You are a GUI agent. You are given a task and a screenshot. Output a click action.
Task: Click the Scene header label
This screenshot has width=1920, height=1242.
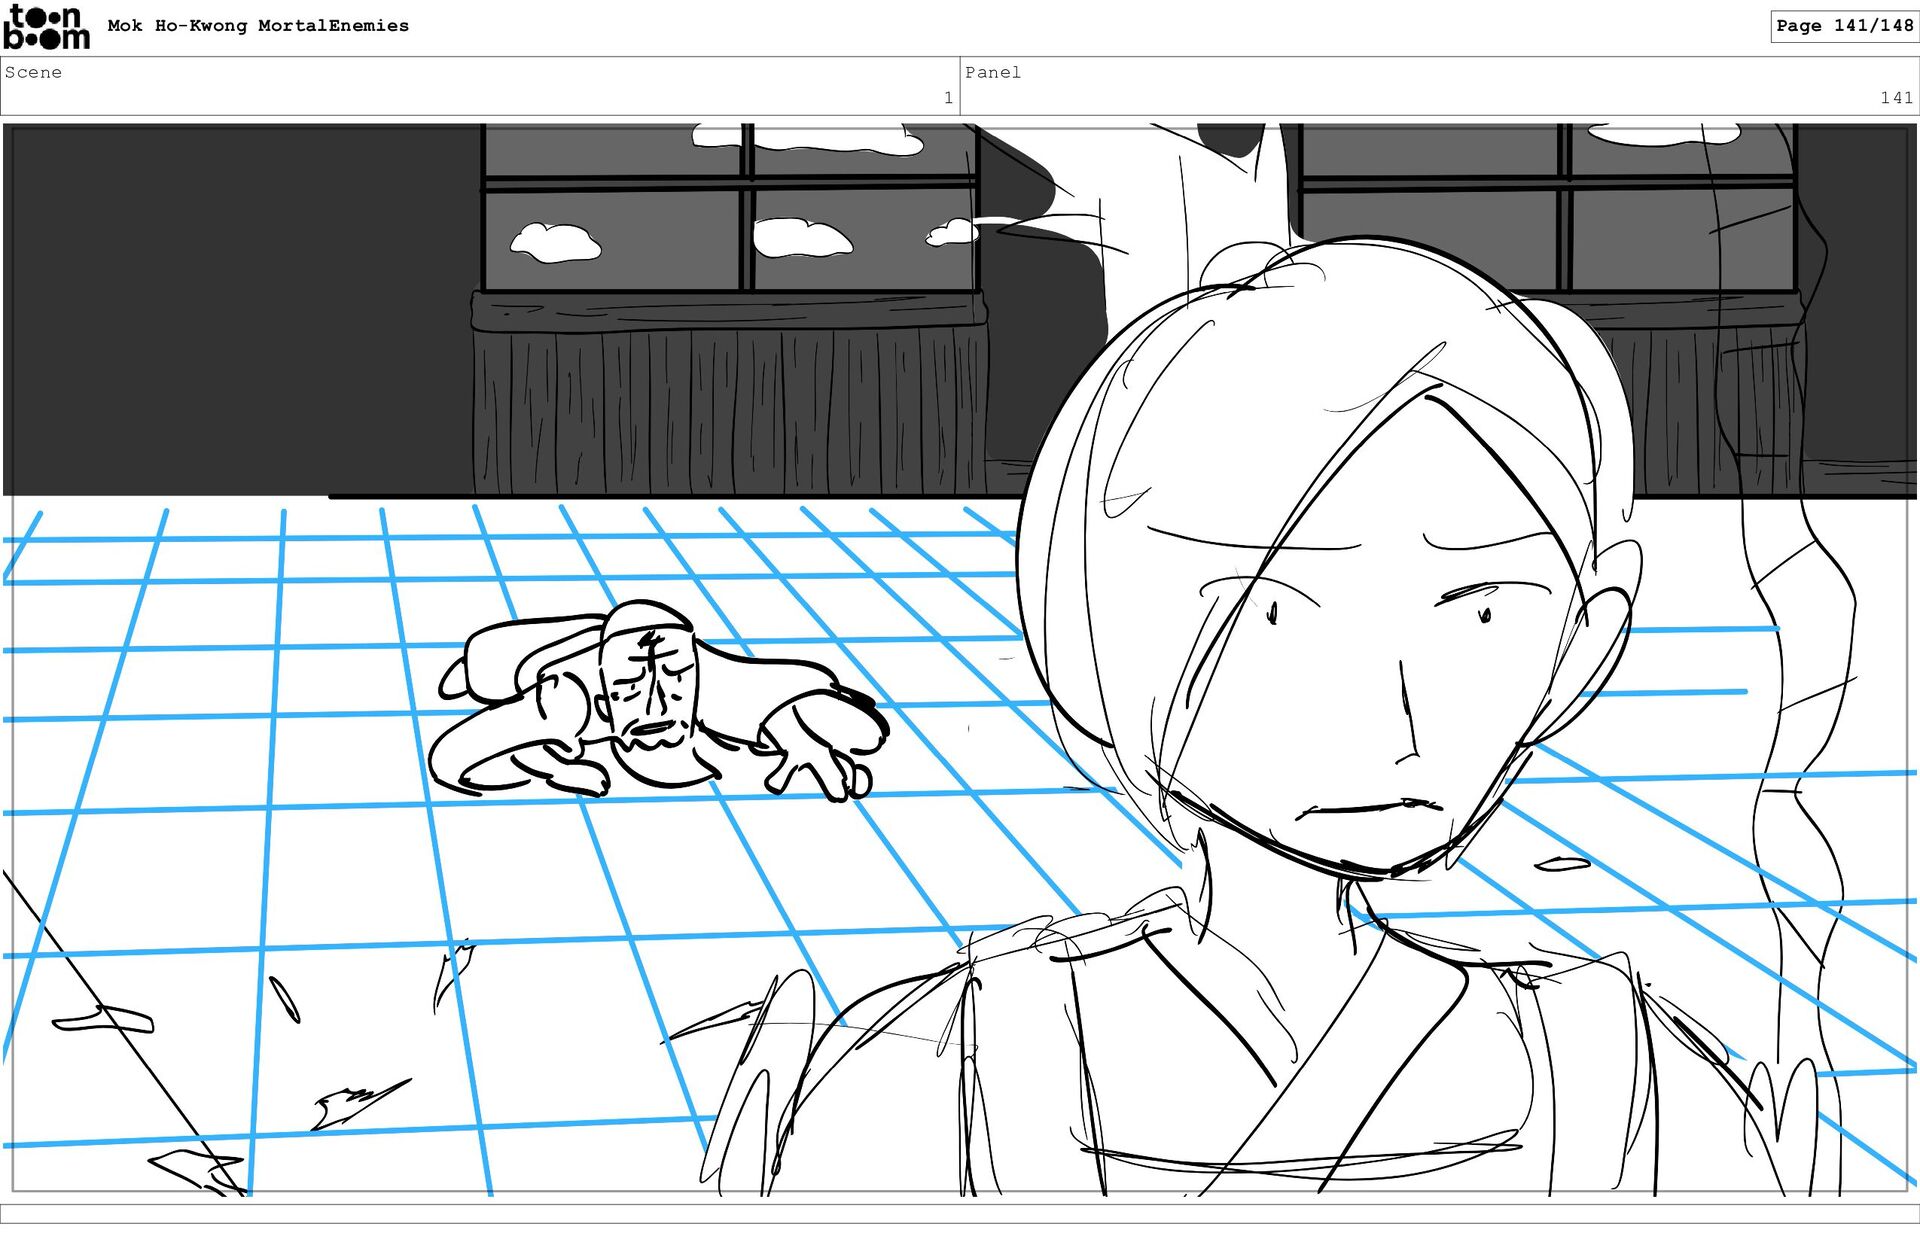pos(33,72)
